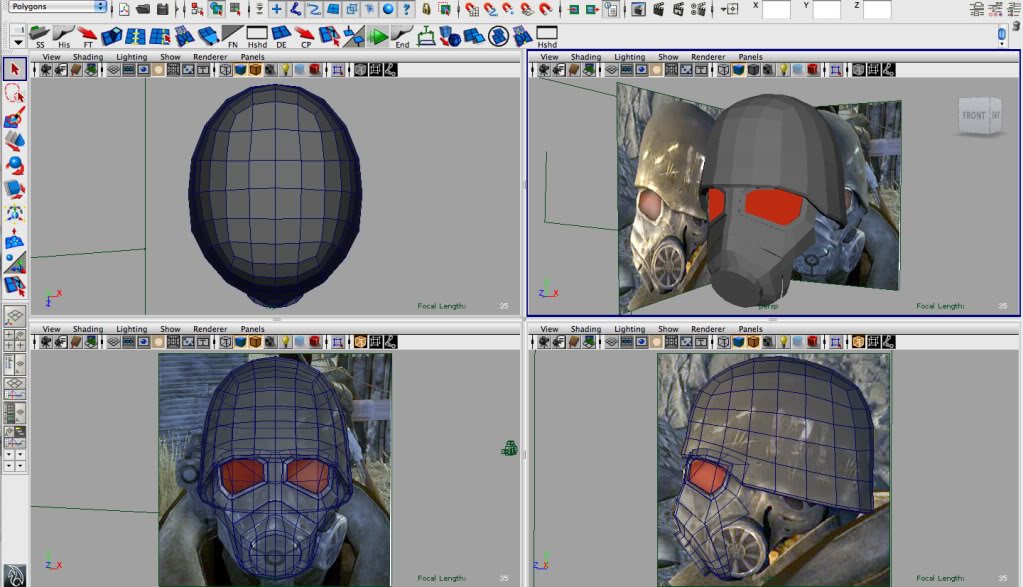Image resolution: width=1023 pixels, height=587 pixels.
Task: Click the FT shelf icon
Action: click(88, 37)
